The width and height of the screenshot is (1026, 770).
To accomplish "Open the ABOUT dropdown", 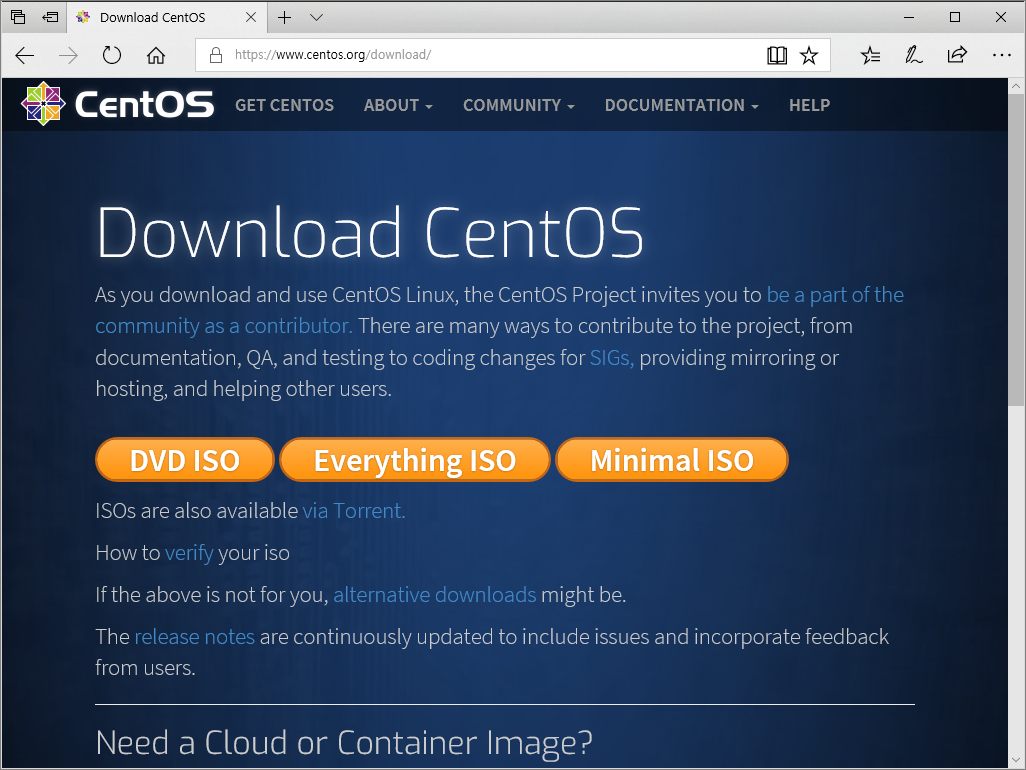I will tap(397, 105).
